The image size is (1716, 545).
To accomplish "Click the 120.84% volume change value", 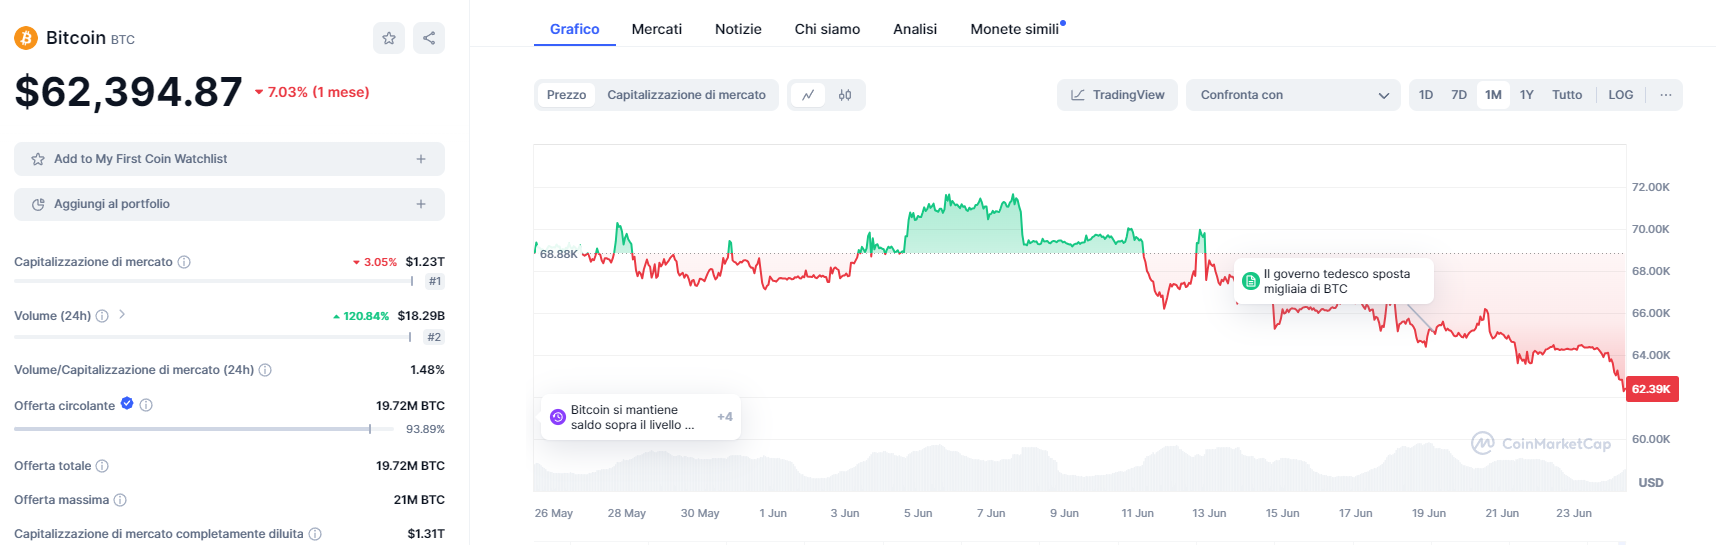I will tap(361, 316).
